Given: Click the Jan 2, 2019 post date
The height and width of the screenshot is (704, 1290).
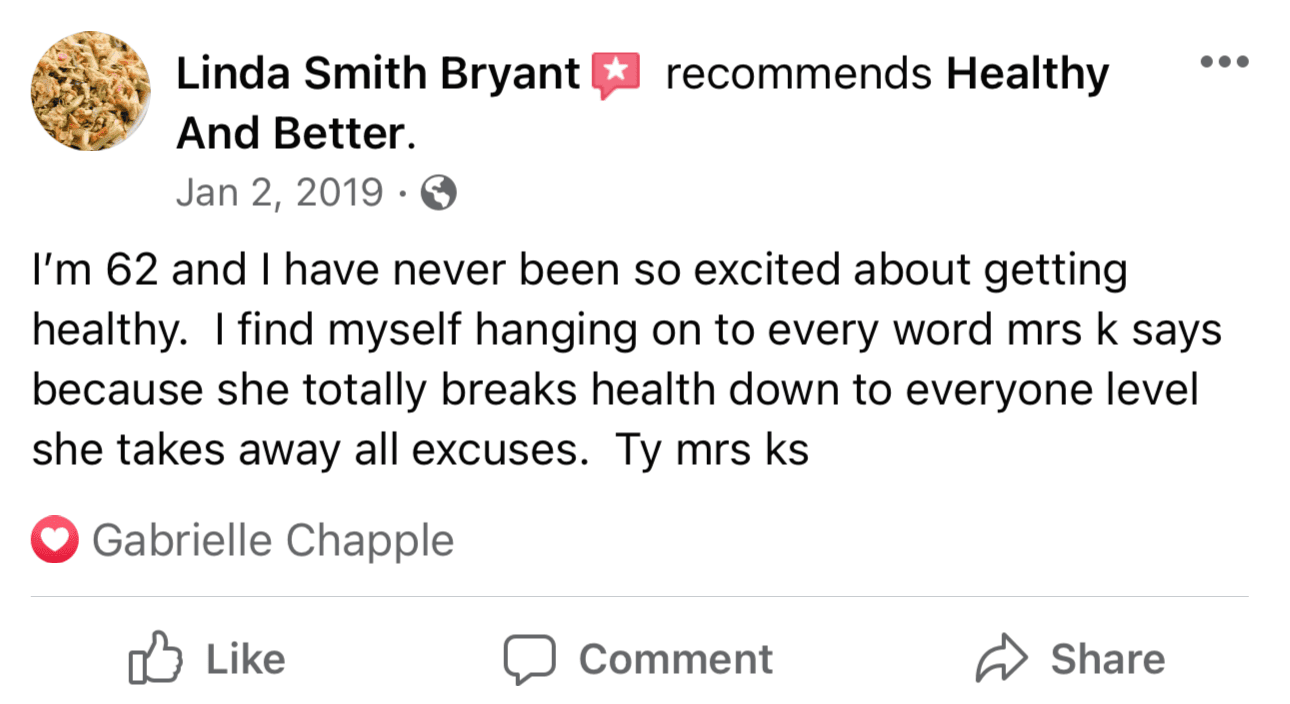Looking at the screenshot, I should tap(279, 193).
